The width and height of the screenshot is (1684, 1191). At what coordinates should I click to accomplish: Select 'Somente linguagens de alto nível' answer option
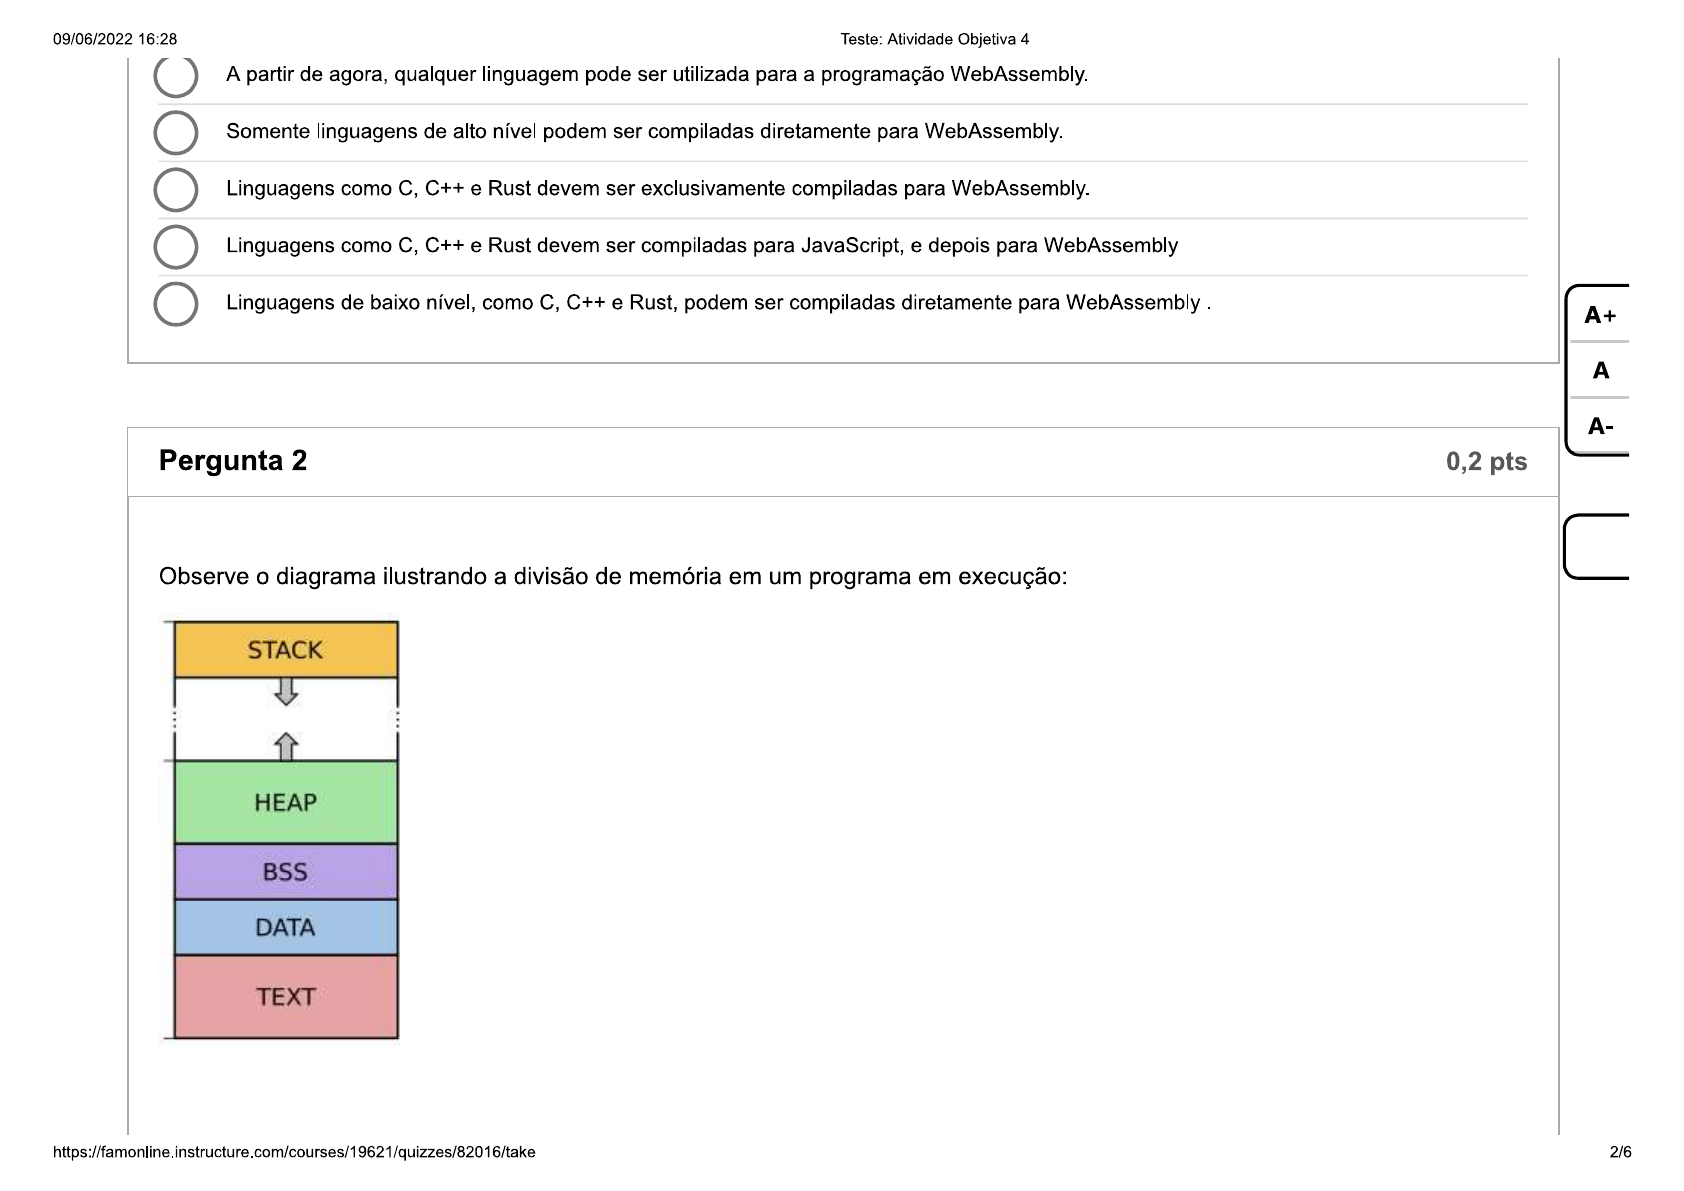(x=178, y=130)
